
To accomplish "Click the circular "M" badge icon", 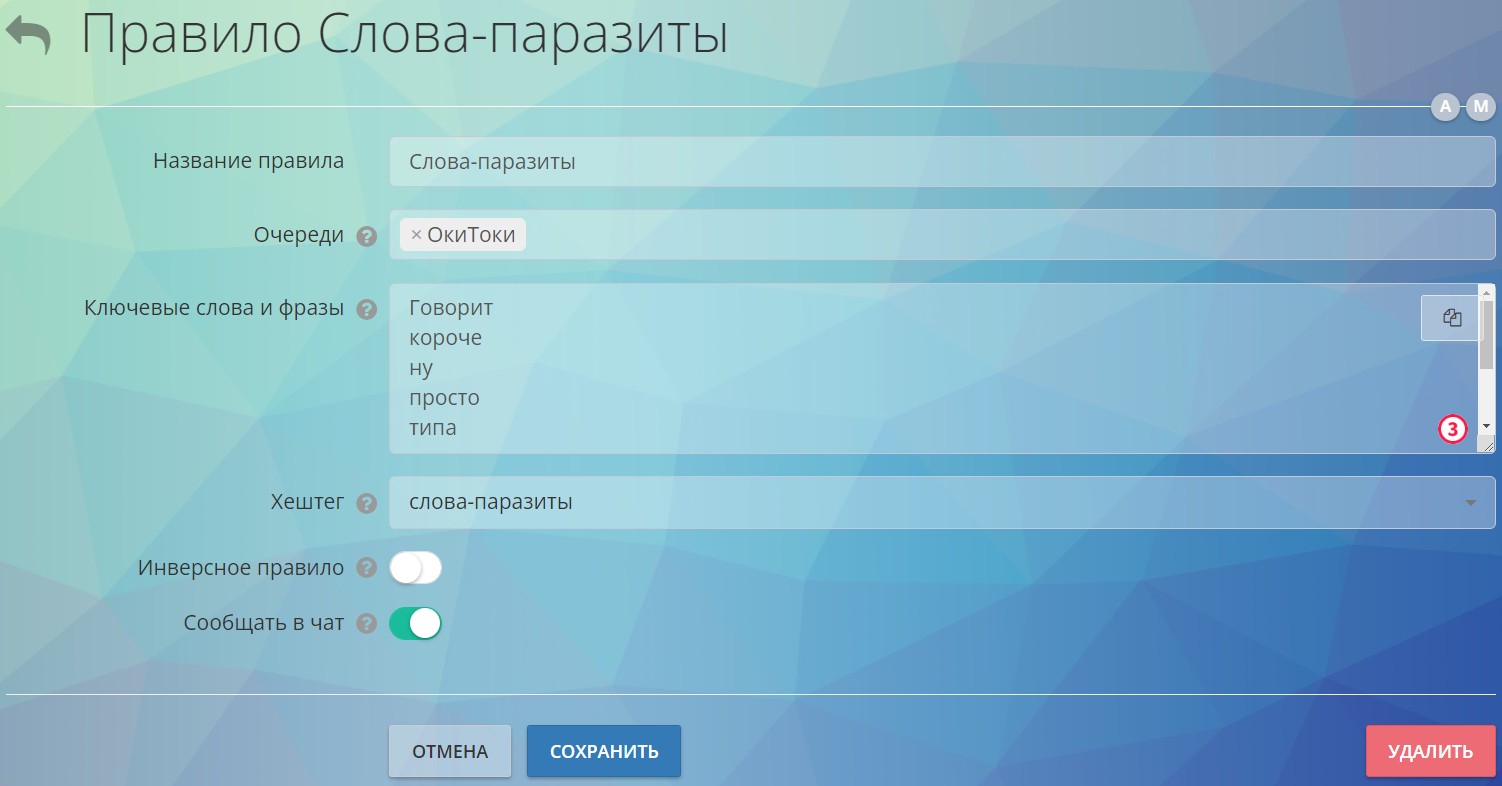I will 1481,106.
